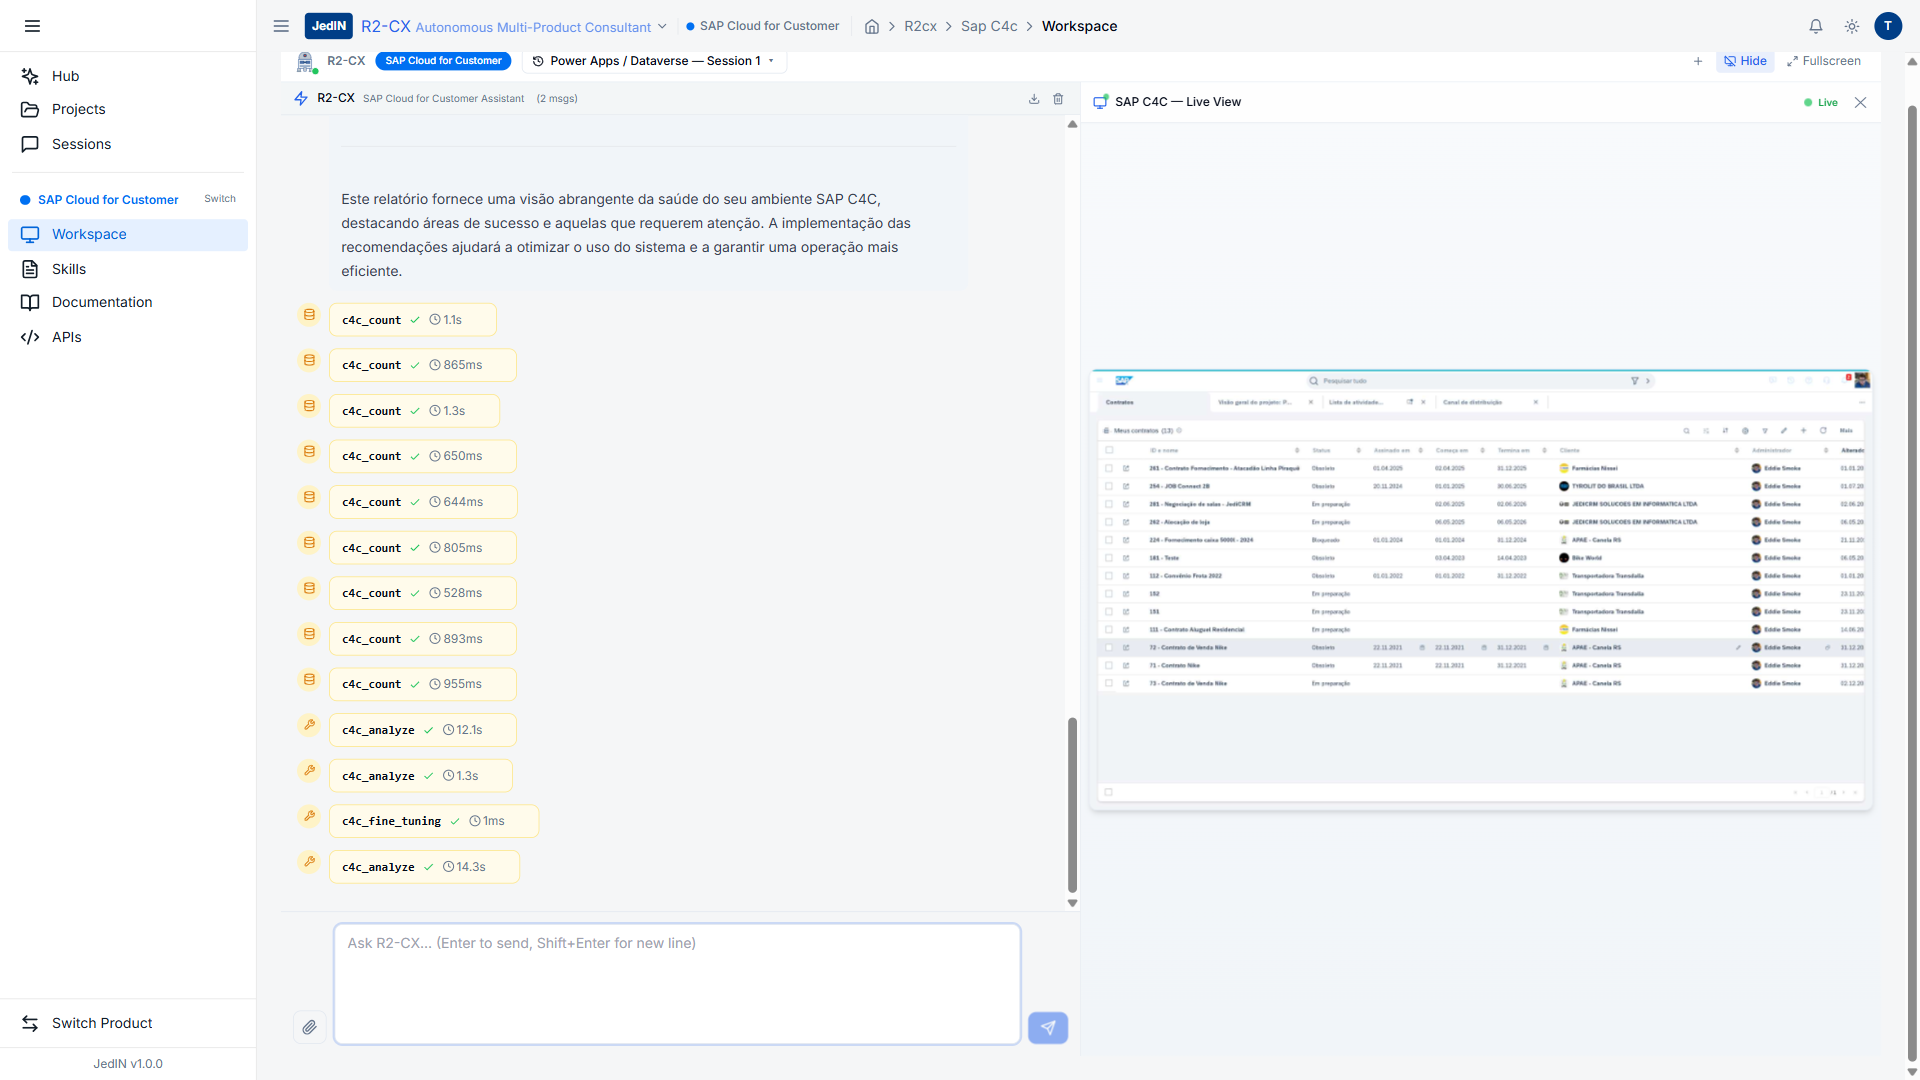Expand the last c4c_analyze 14.3s tool call
The width and height of the screenshot is (1920, 1080).
pyautogui.click(x=424, y=867)
